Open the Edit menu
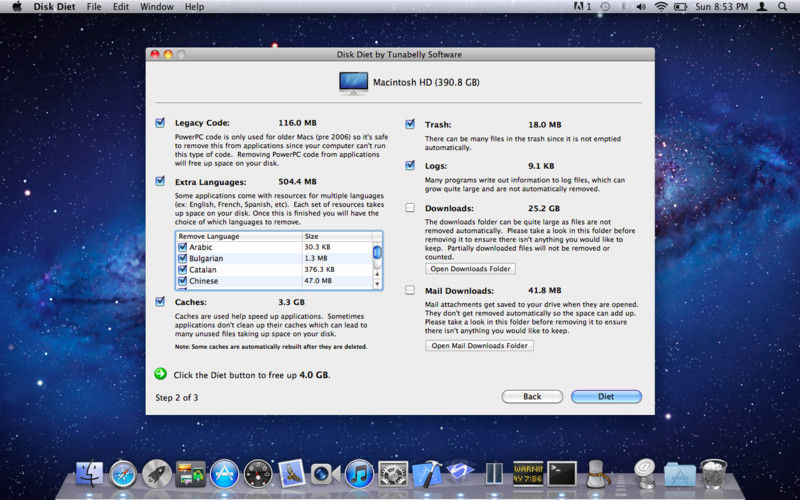The width and height of the screenshot is (800, 500). (121, 7)
